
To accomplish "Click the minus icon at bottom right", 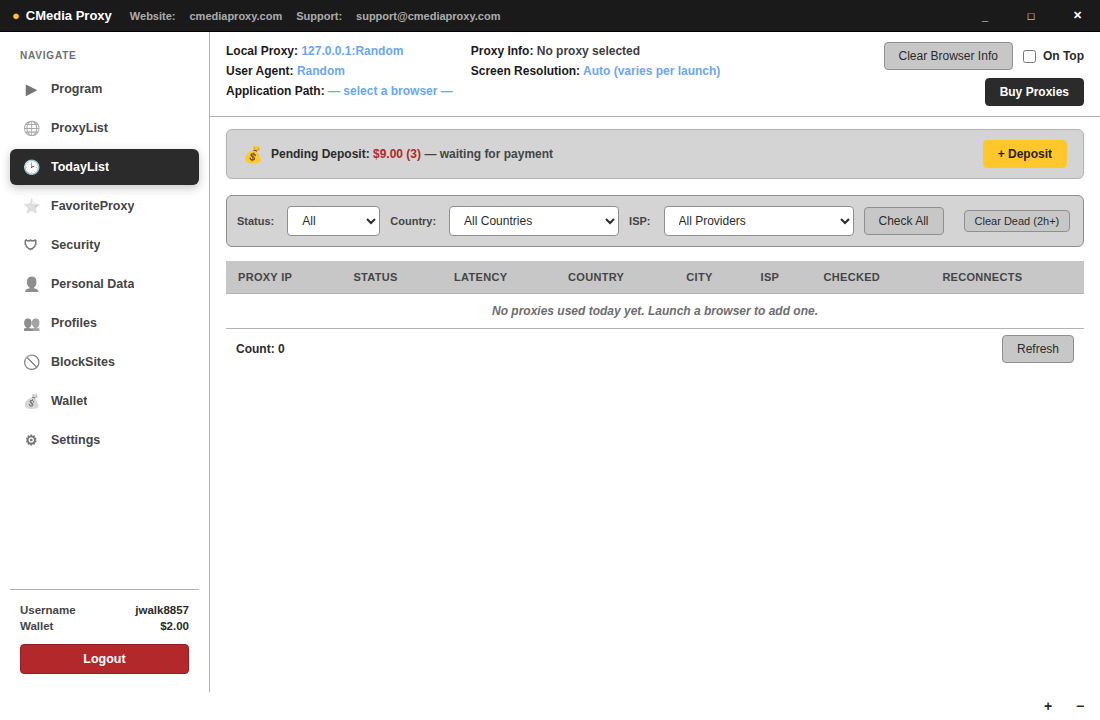I will [1080, 706].
